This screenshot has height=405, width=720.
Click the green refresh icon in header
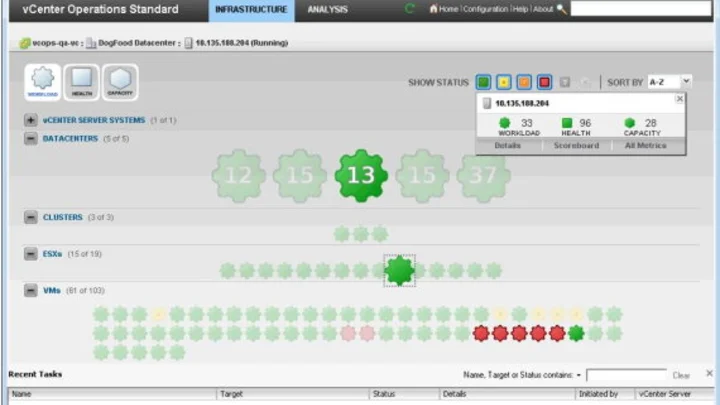tap(410, 9)
